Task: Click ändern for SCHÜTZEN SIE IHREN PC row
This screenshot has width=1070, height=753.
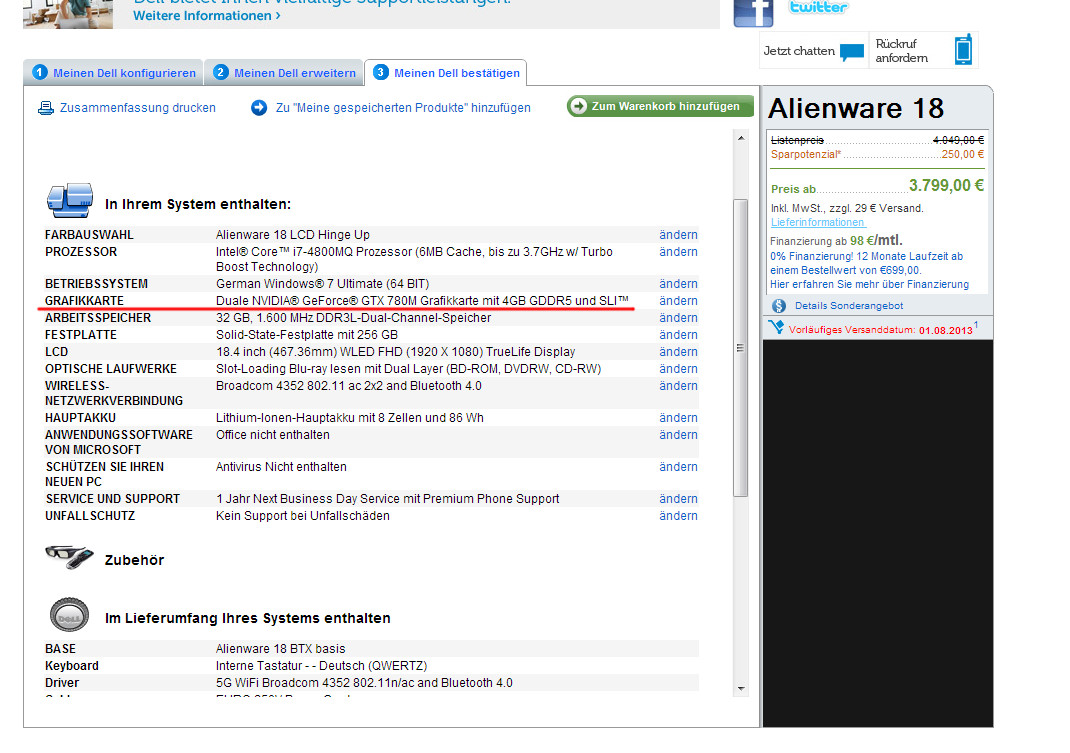Action: click(x=678, y=467)
